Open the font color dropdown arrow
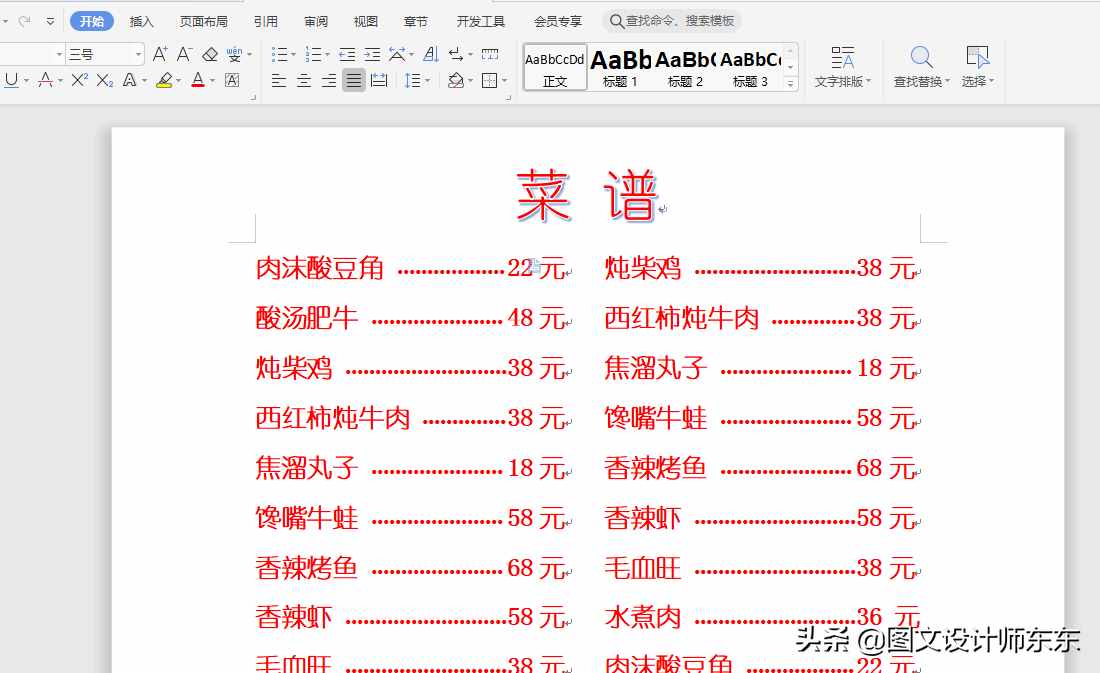1100x673 pixels. point(213,81)
